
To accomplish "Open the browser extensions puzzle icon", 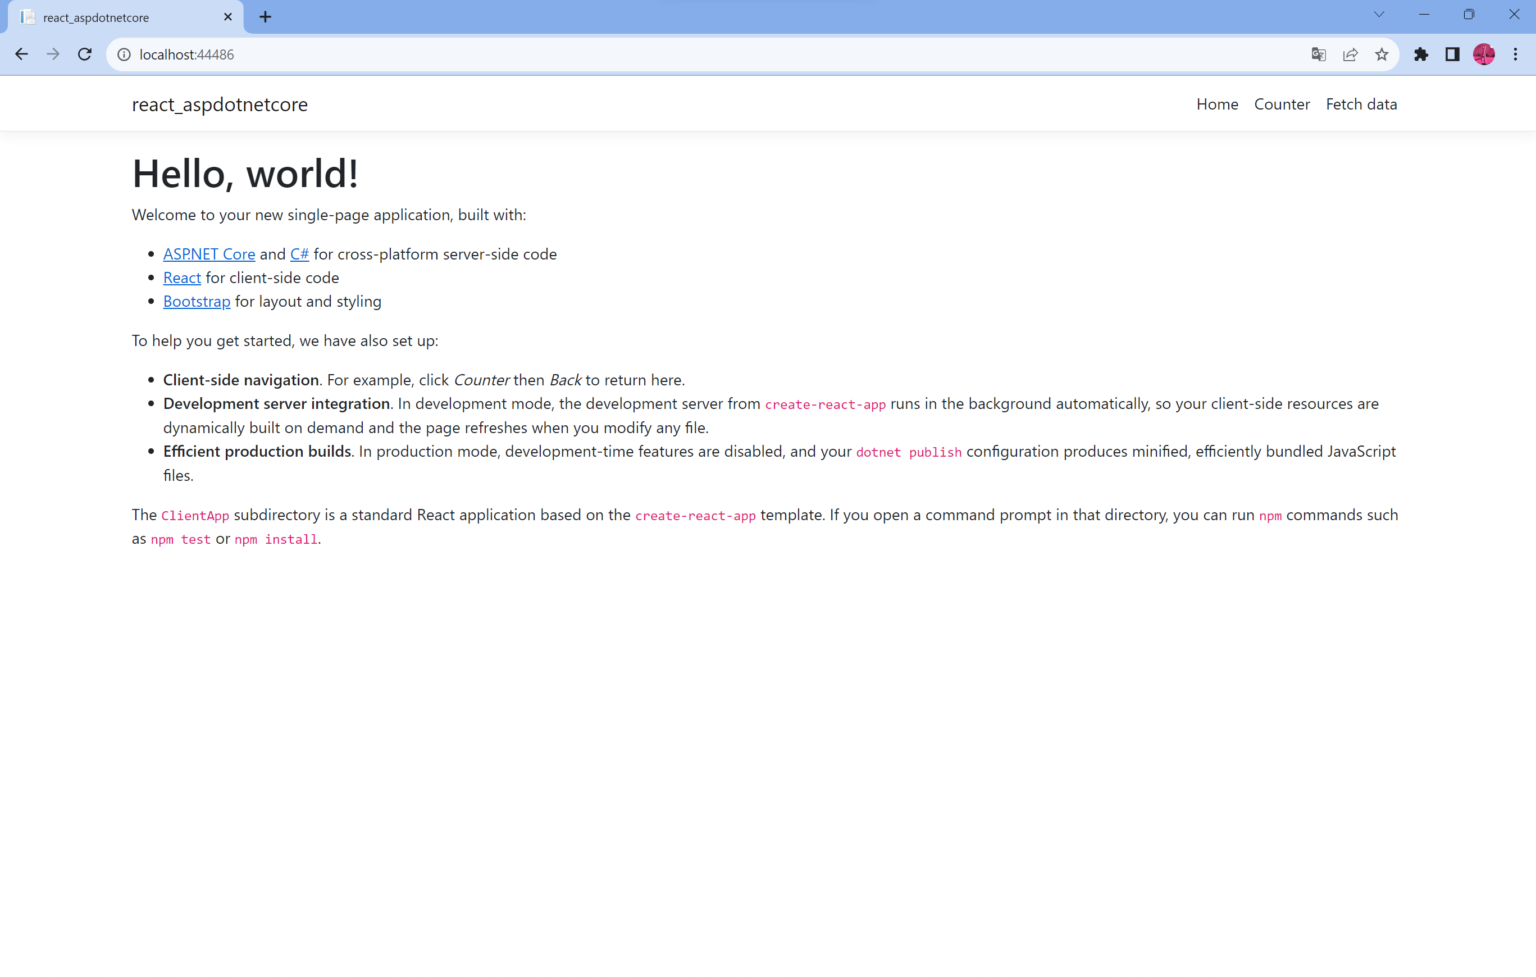I will click(1421, 54).
